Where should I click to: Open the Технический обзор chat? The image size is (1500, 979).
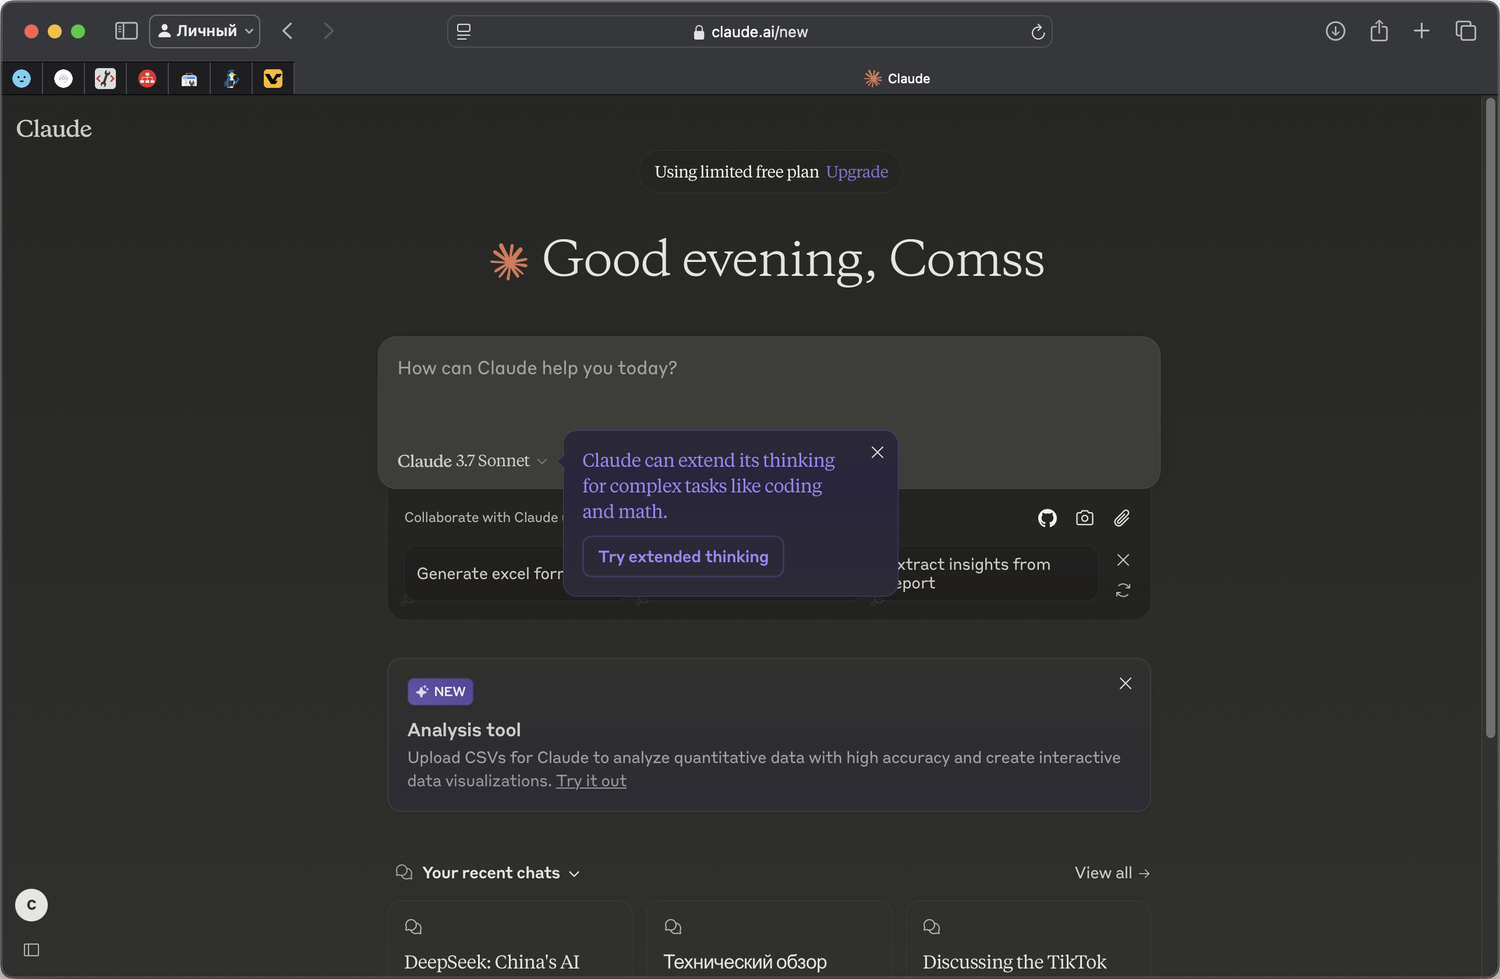769,940
